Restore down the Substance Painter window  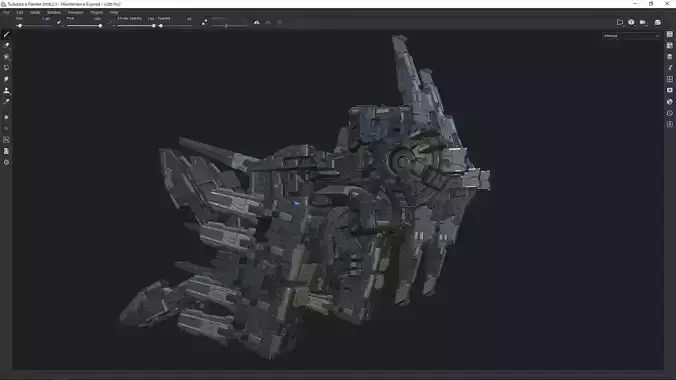point(651,4)
